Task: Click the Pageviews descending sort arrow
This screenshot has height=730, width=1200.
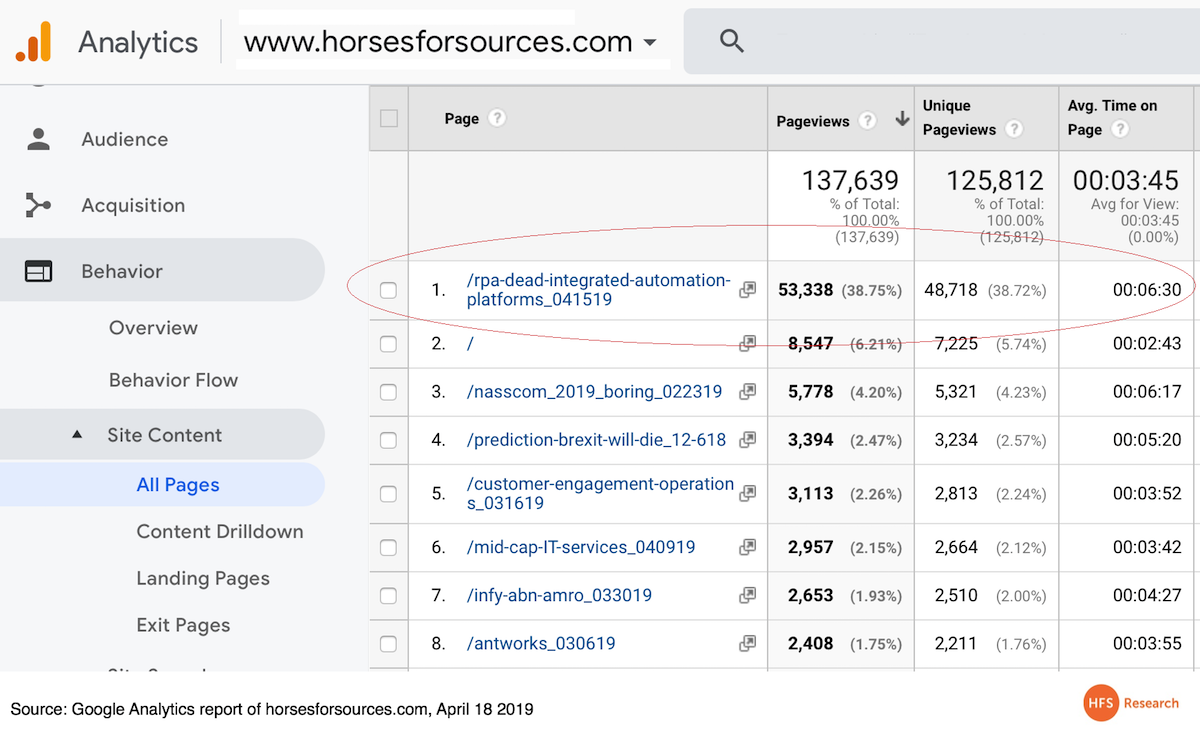Action: [902, 119]
